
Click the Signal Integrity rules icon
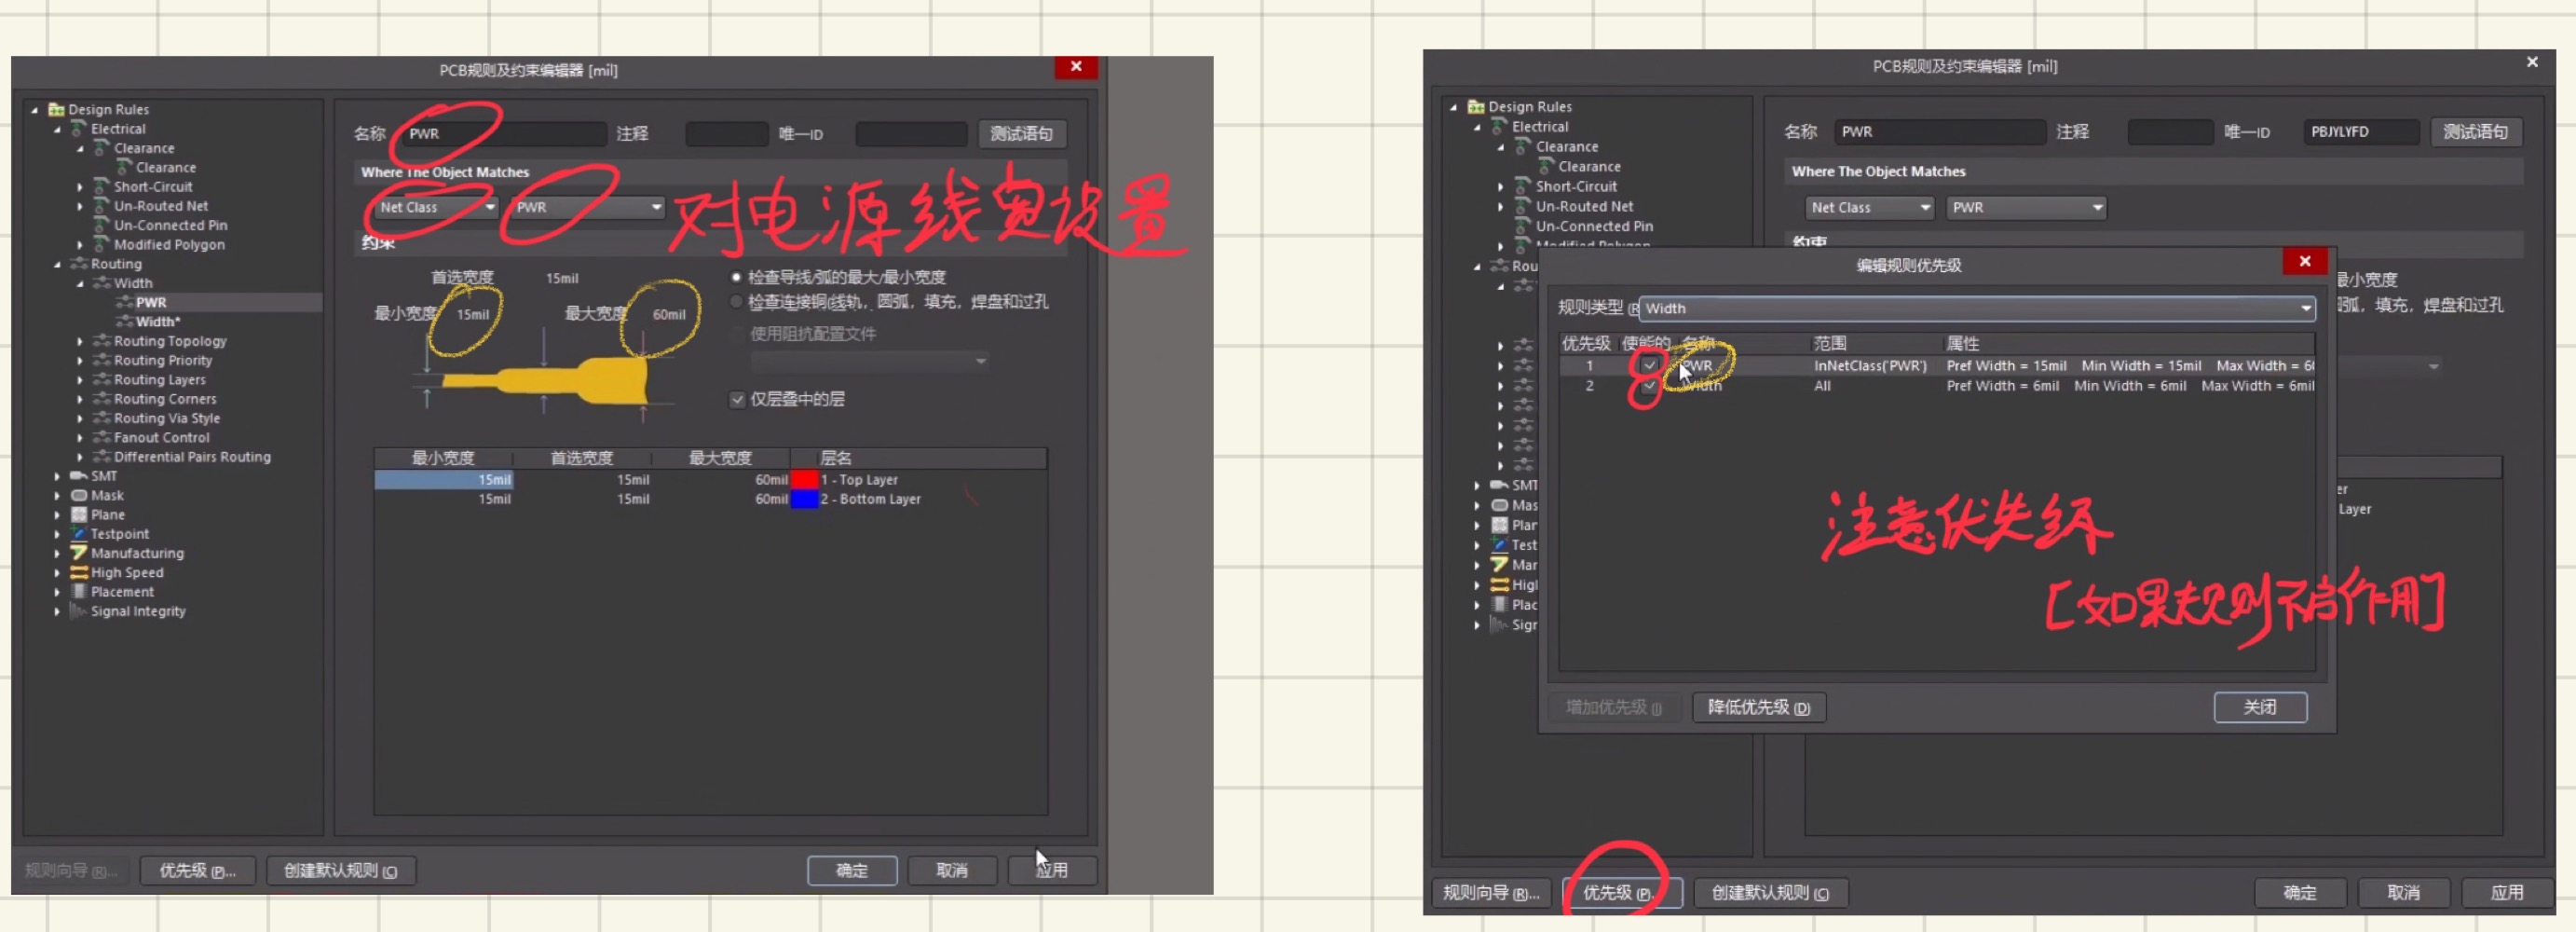78,611
